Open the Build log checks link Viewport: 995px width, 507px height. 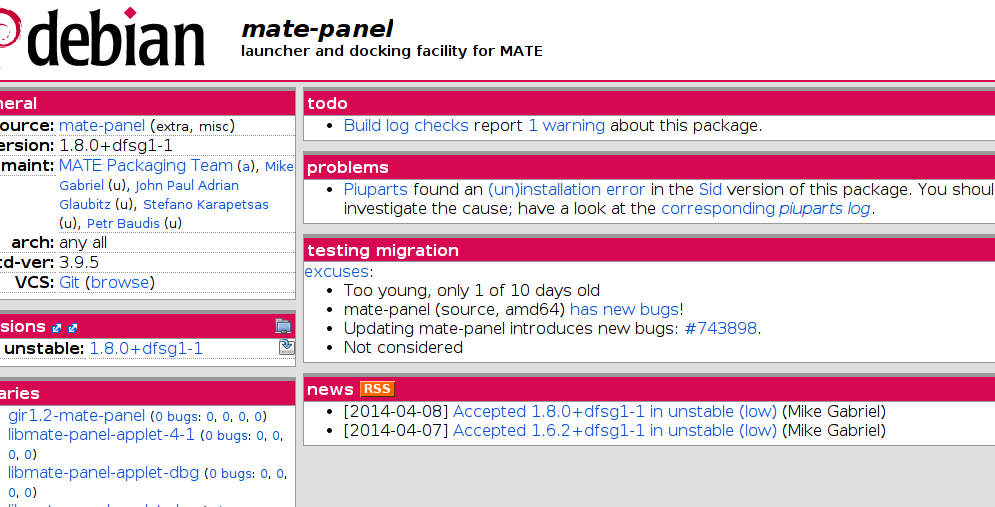click(x=406, y=125)
